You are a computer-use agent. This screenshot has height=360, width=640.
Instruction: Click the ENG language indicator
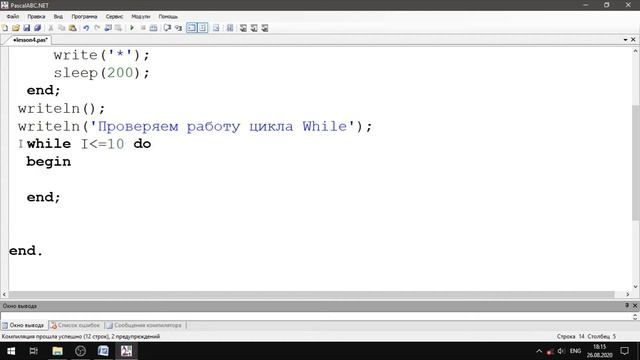tap(576, 351)
